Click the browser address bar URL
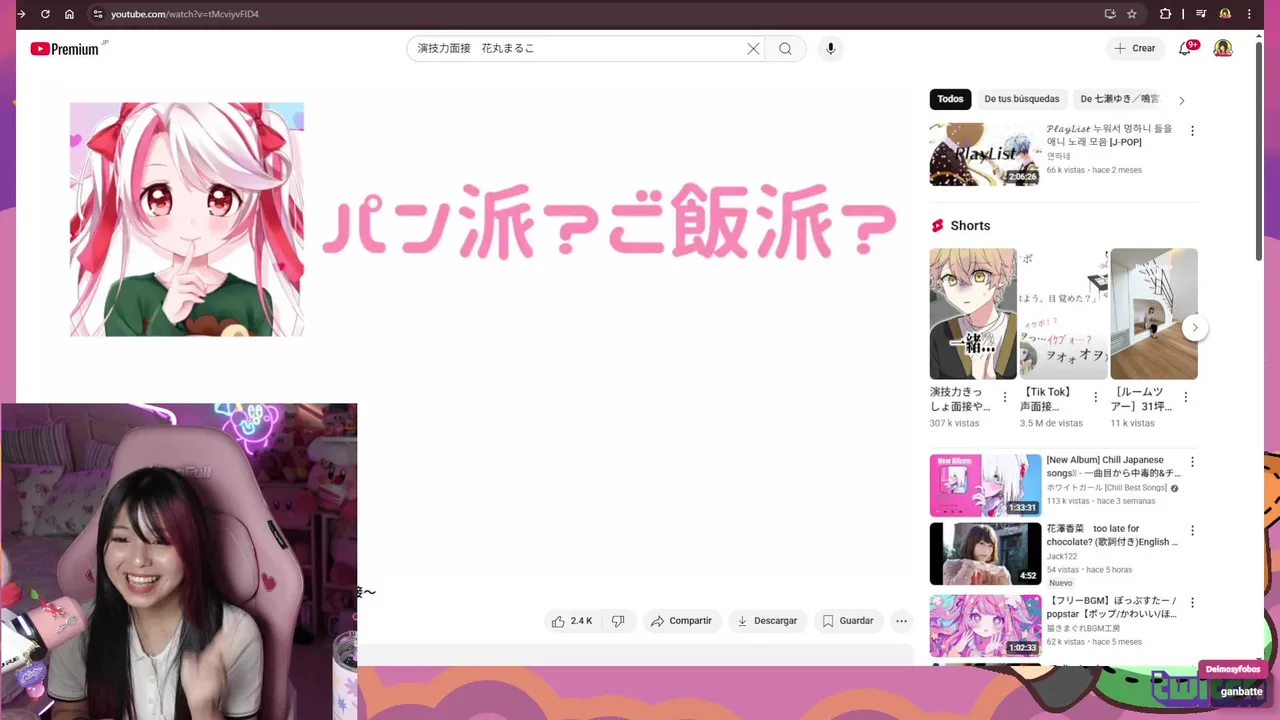This screenshot has width=1280, height=720. point(184,14)
